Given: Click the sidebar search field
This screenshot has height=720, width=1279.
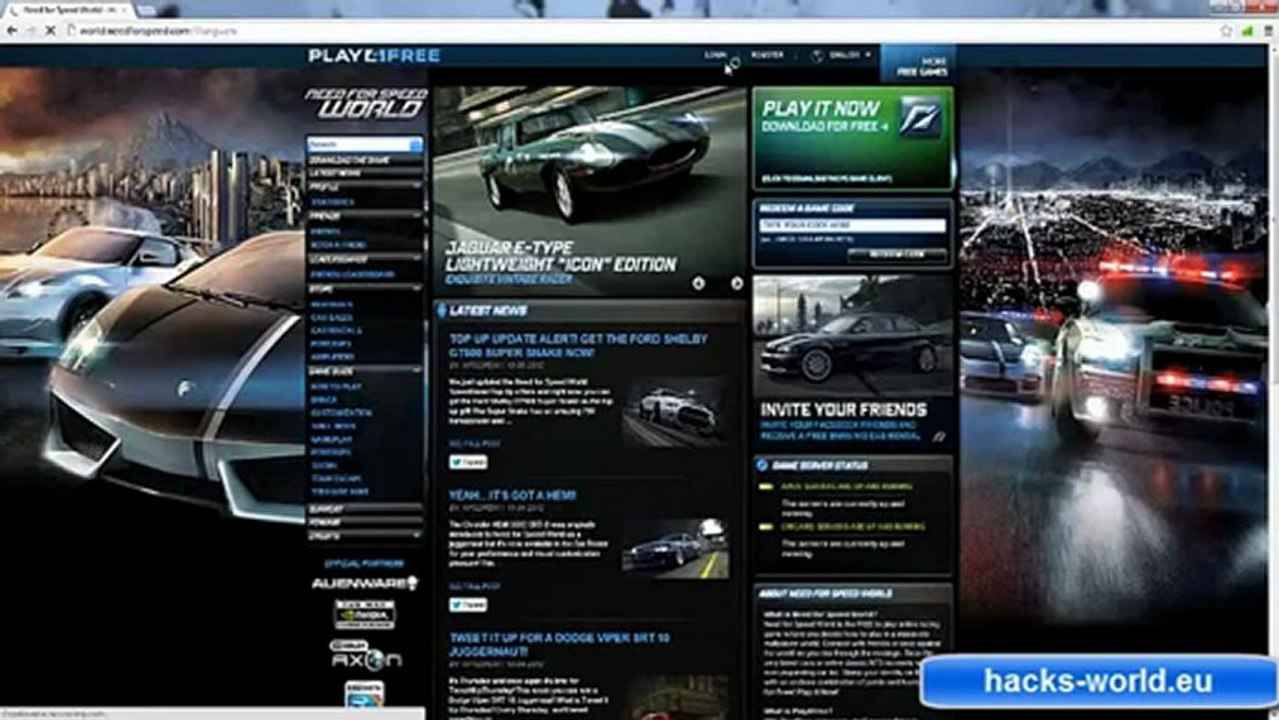Looking at the screenshot, I should pos(365,144).
